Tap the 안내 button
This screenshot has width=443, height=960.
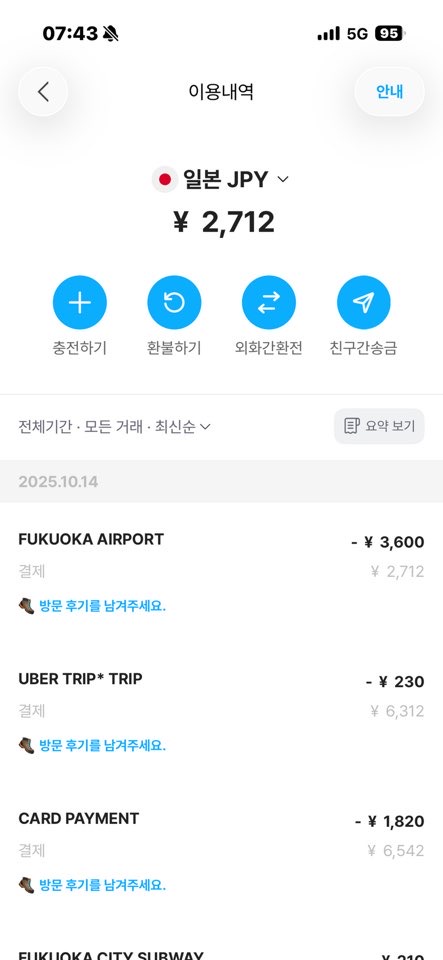pos(389,92)
